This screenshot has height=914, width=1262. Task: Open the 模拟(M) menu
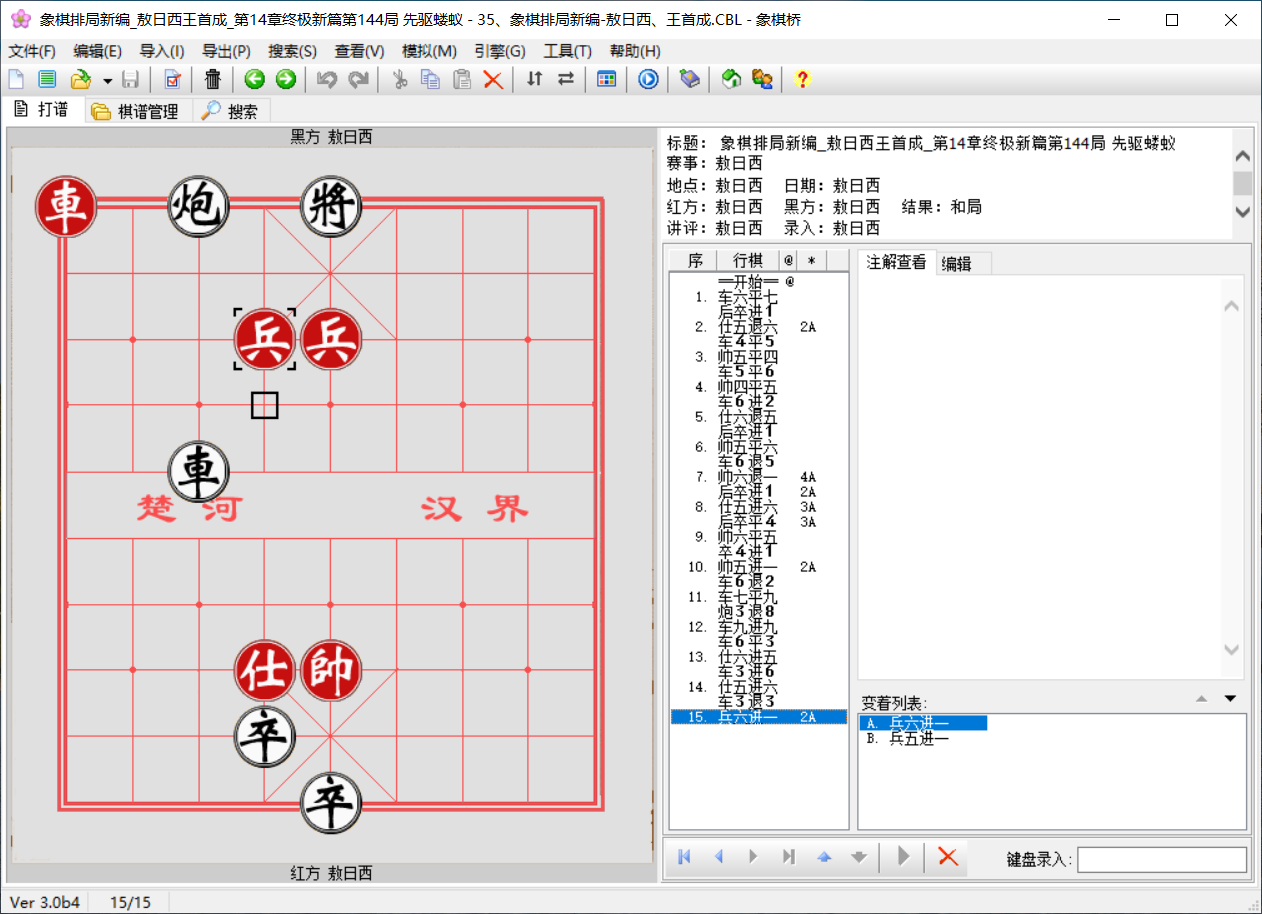click(x=429, y=51)
